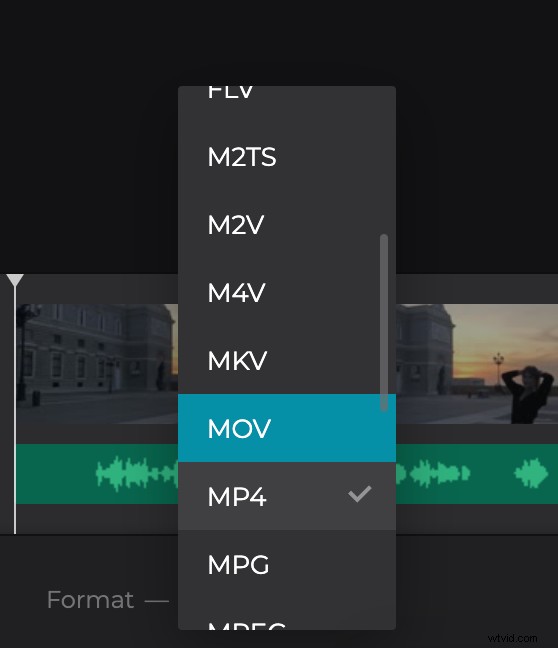Select the MKV format entry
This screenshot has width=558, height=648.
click(x=287, y=360)
